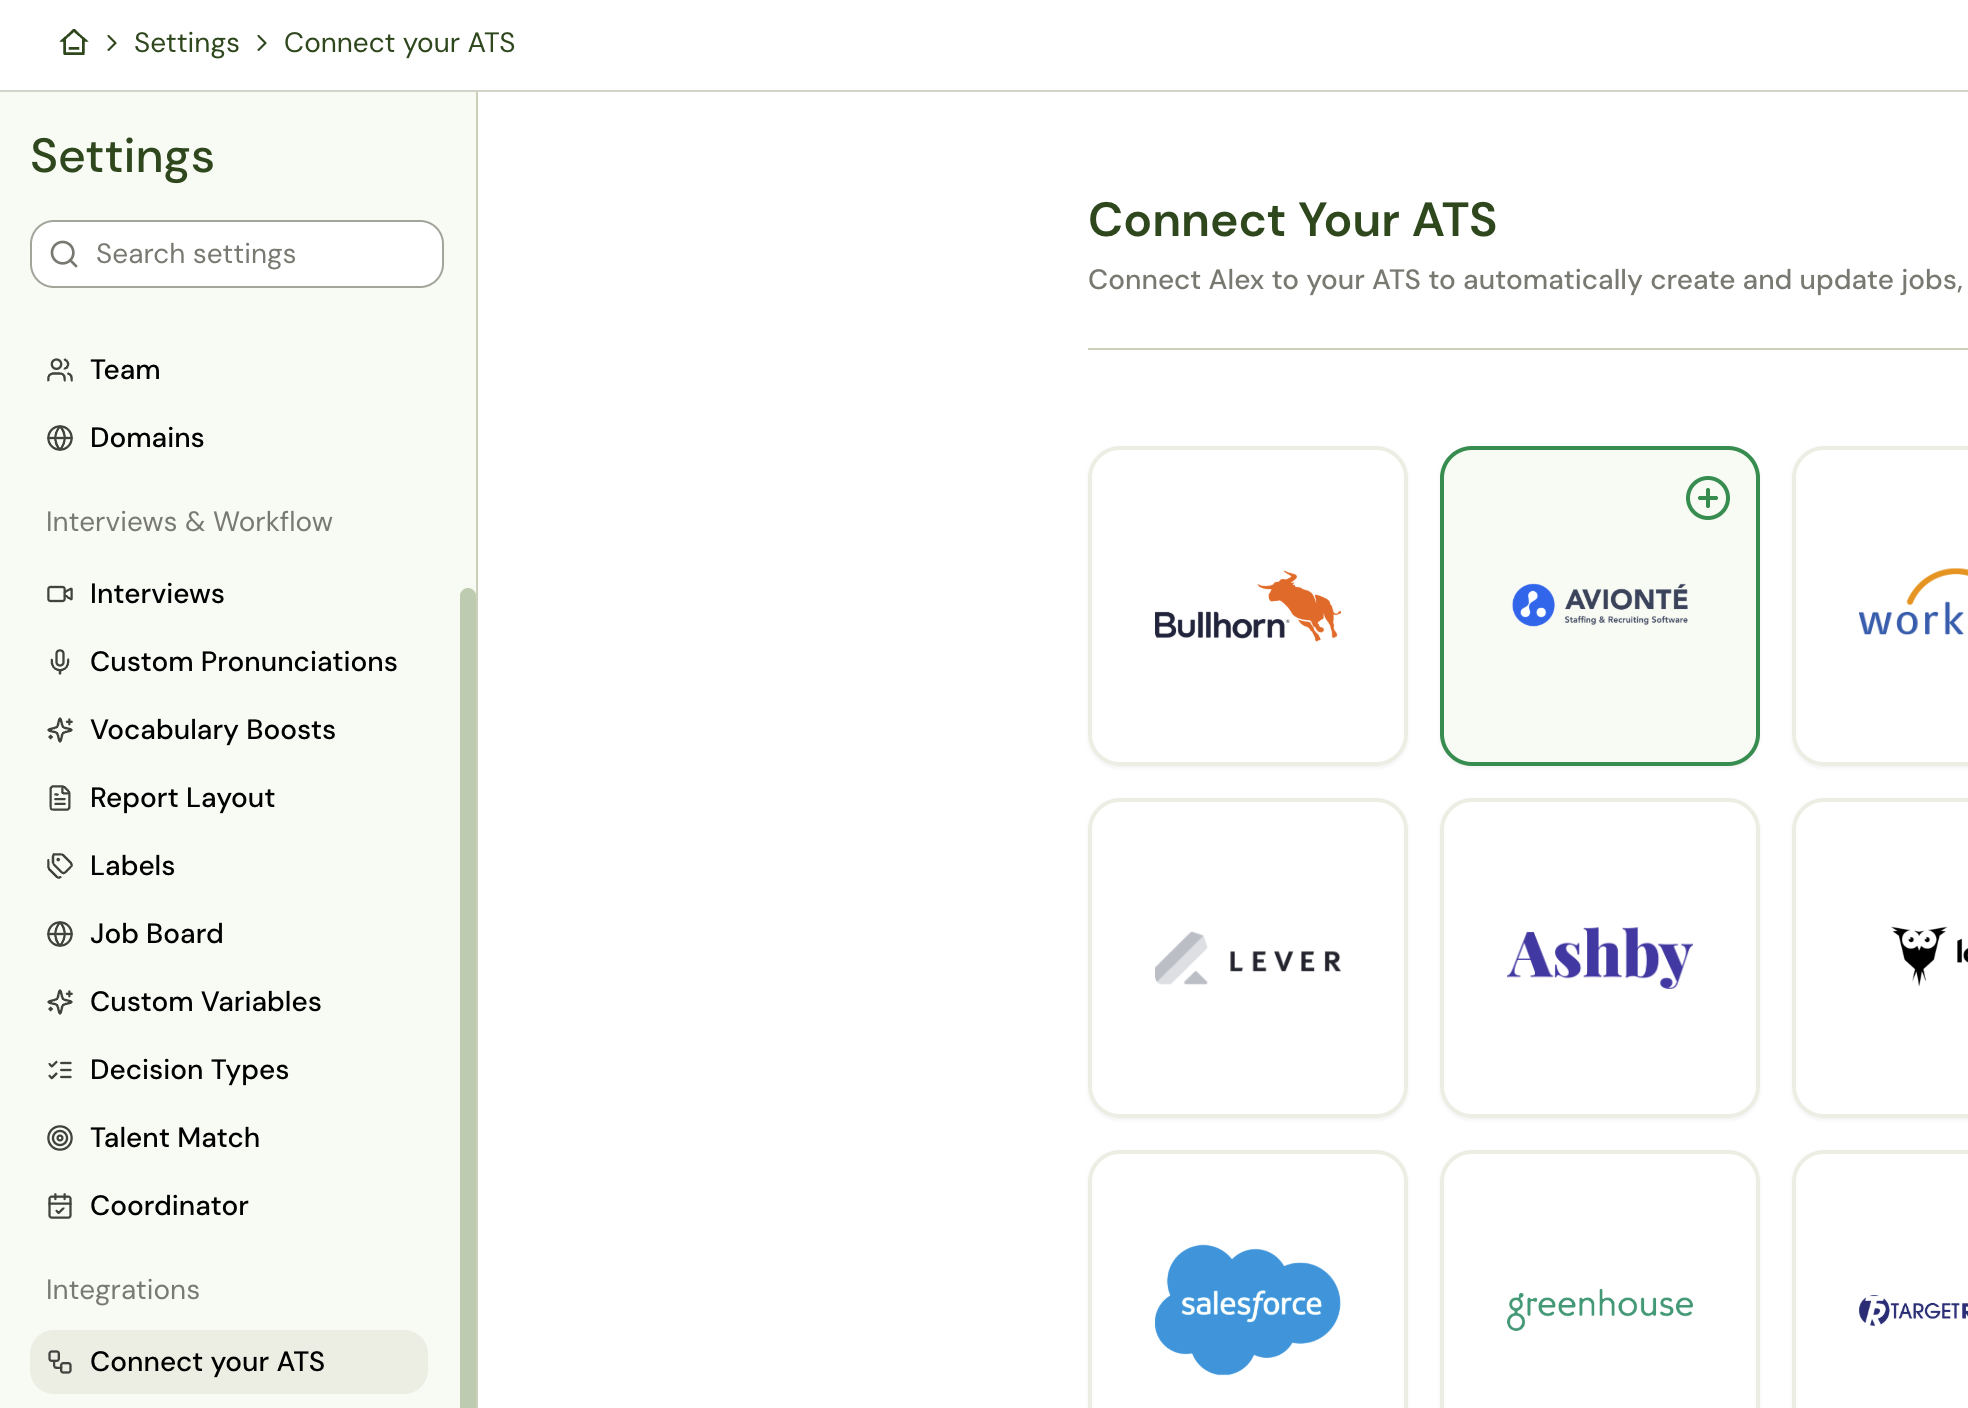Image resolution: width=1968 pixels, height=1408 pixels.
Task: Open Coordinator settings
Action: pos(169,1206)
